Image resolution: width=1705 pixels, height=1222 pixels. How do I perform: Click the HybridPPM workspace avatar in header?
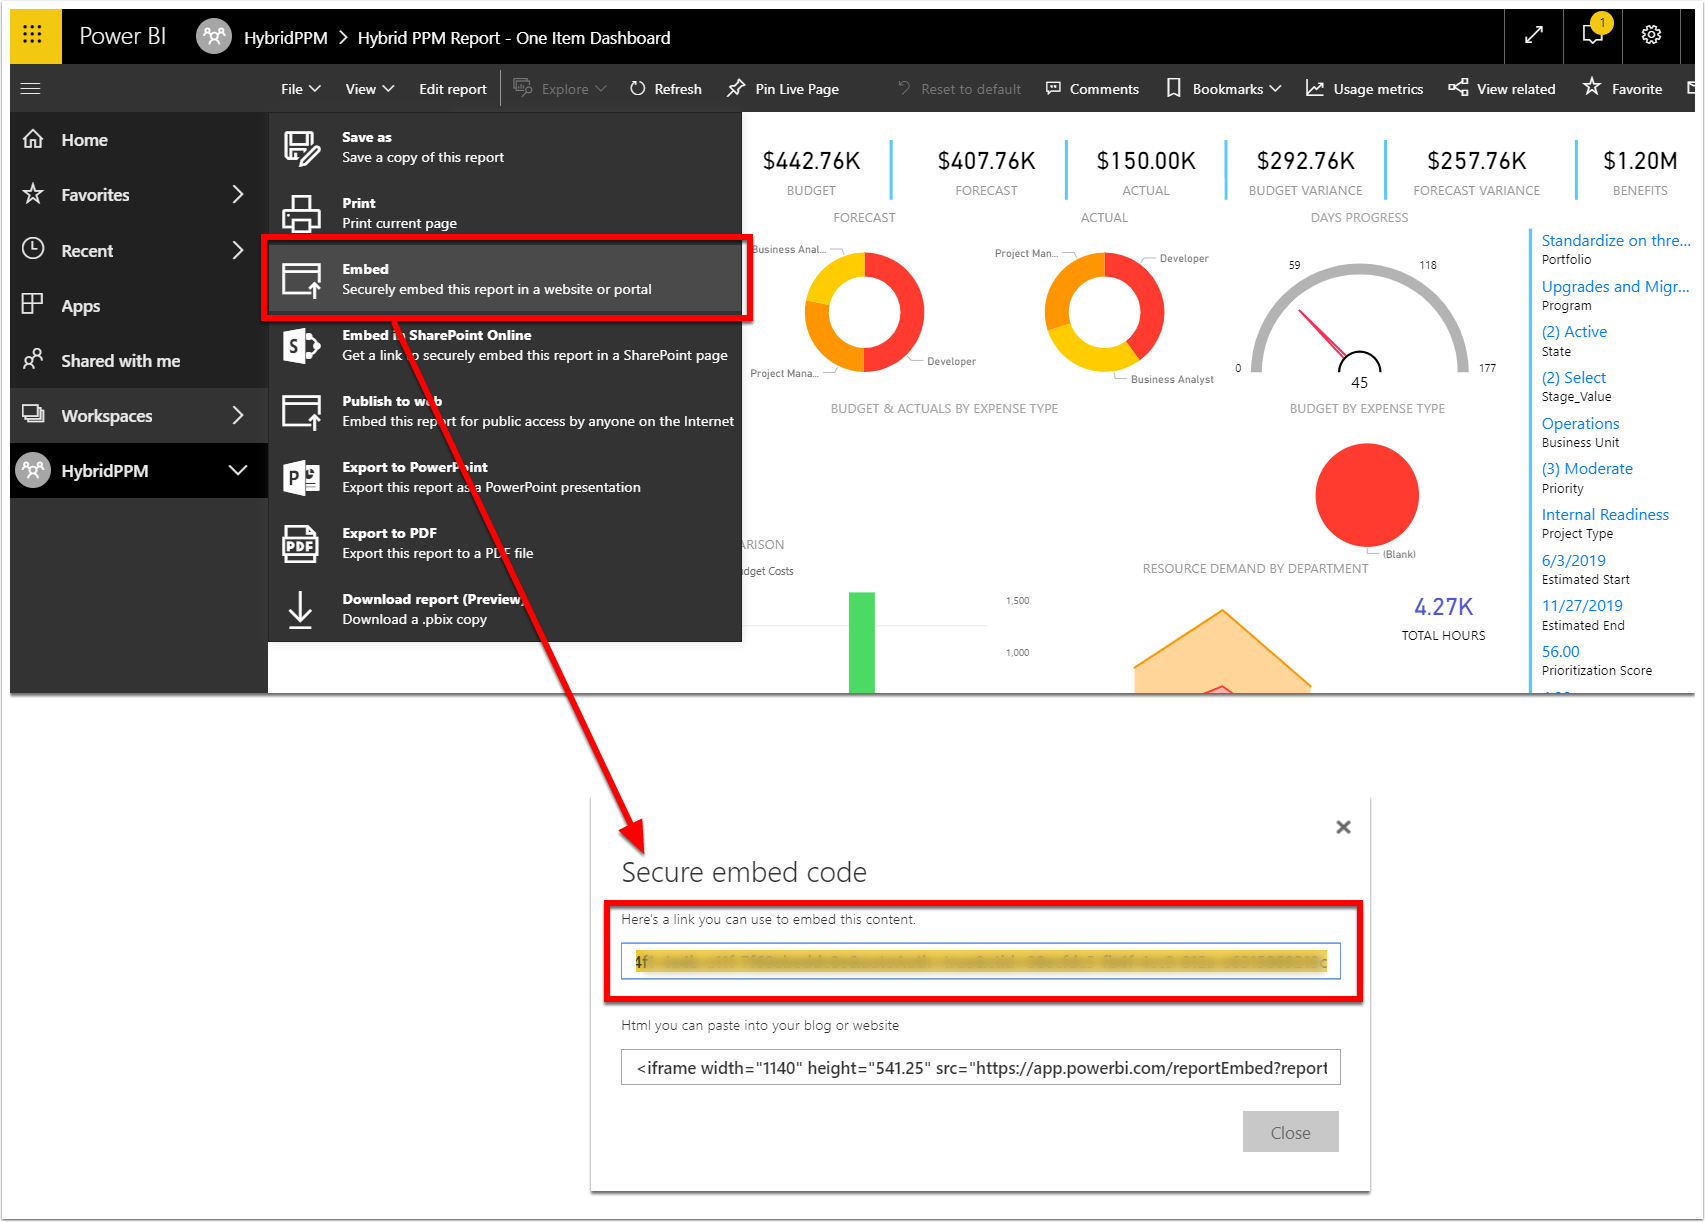213,37
